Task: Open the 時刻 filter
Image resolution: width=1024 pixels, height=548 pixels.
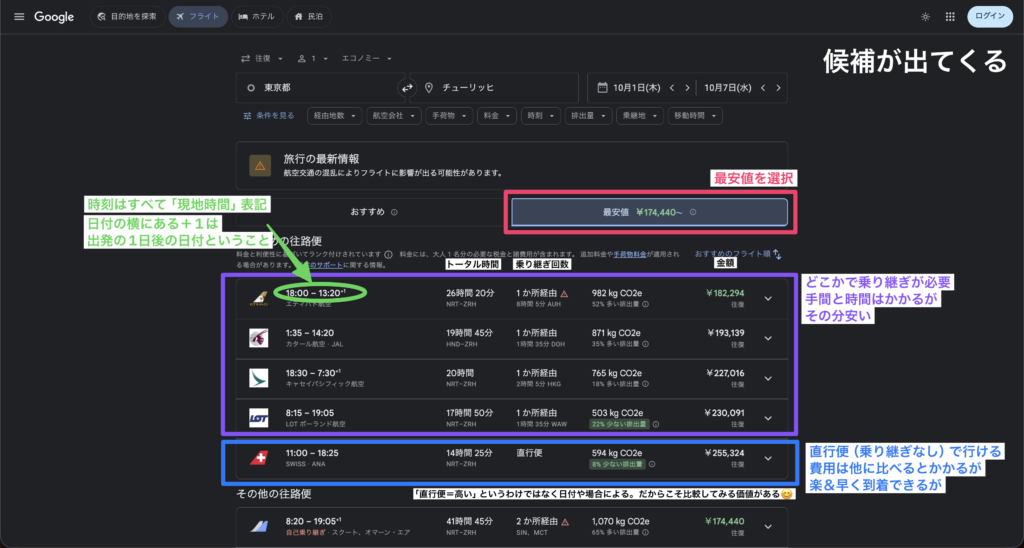Action: pyautogui.click(x=541, y=116)
